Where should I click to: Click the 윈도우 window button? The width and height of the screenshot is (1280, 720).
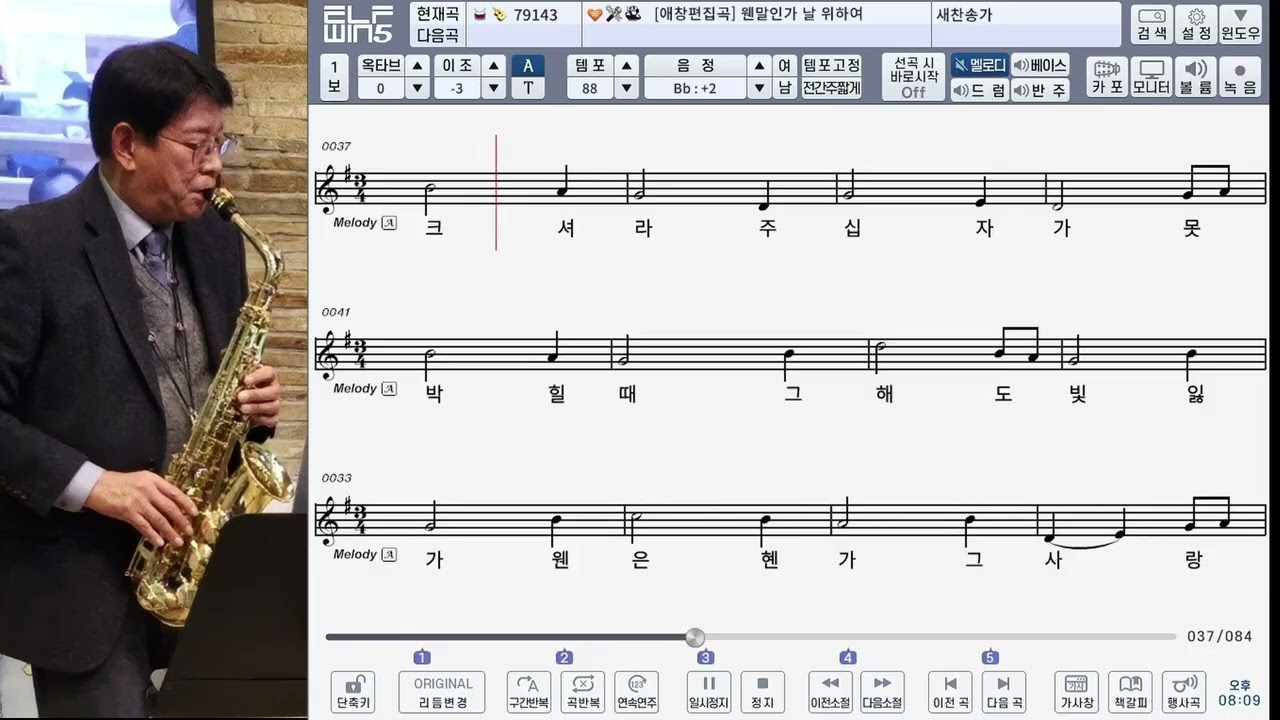(1240, 24)
